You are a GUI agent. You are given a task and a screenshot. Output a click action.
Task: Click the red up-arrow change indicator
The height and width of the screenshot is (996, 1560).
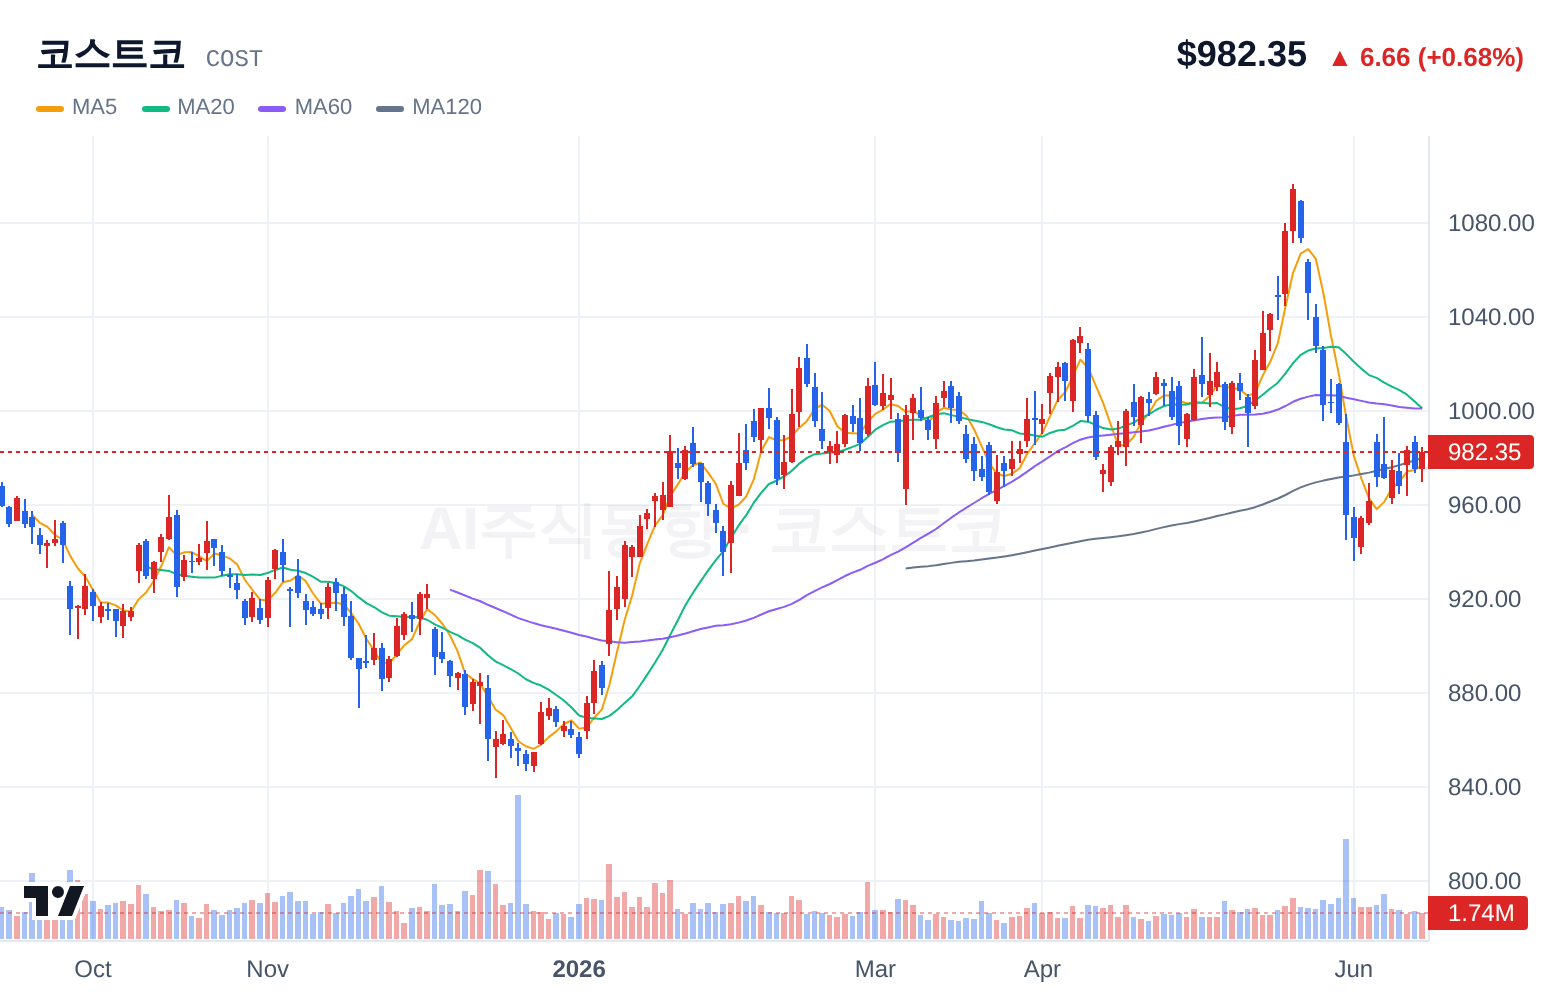pyautogui.click(x=1340, y=59)
